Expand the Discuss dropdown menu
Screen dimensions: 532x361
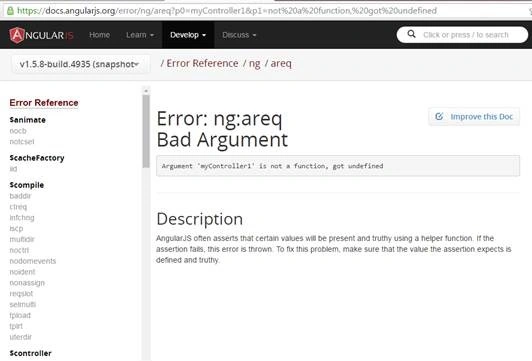(x=239, y=35)
